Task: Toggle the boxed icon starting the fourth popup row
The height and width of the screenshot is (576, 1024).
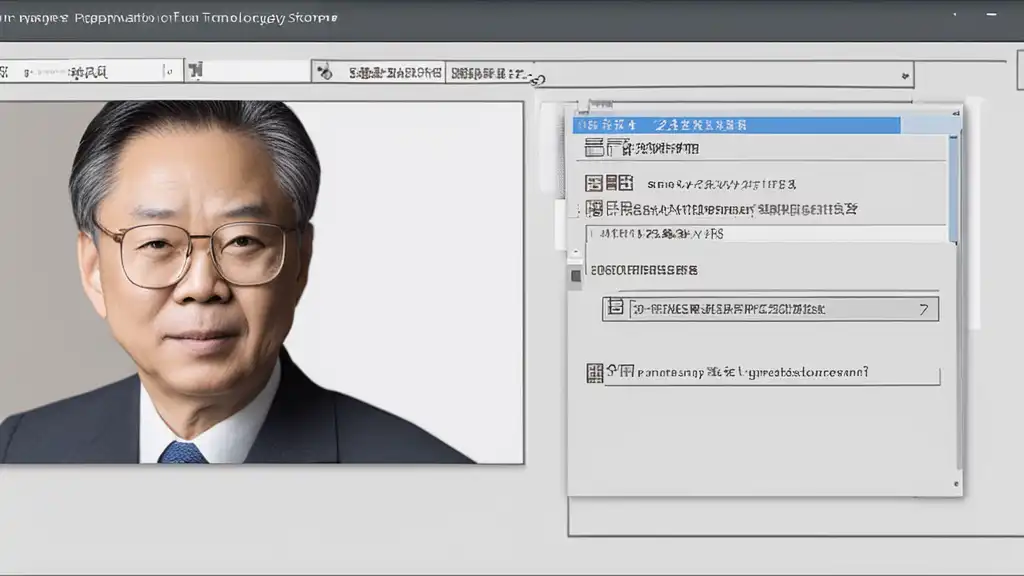Action: [x=594, y=209]
